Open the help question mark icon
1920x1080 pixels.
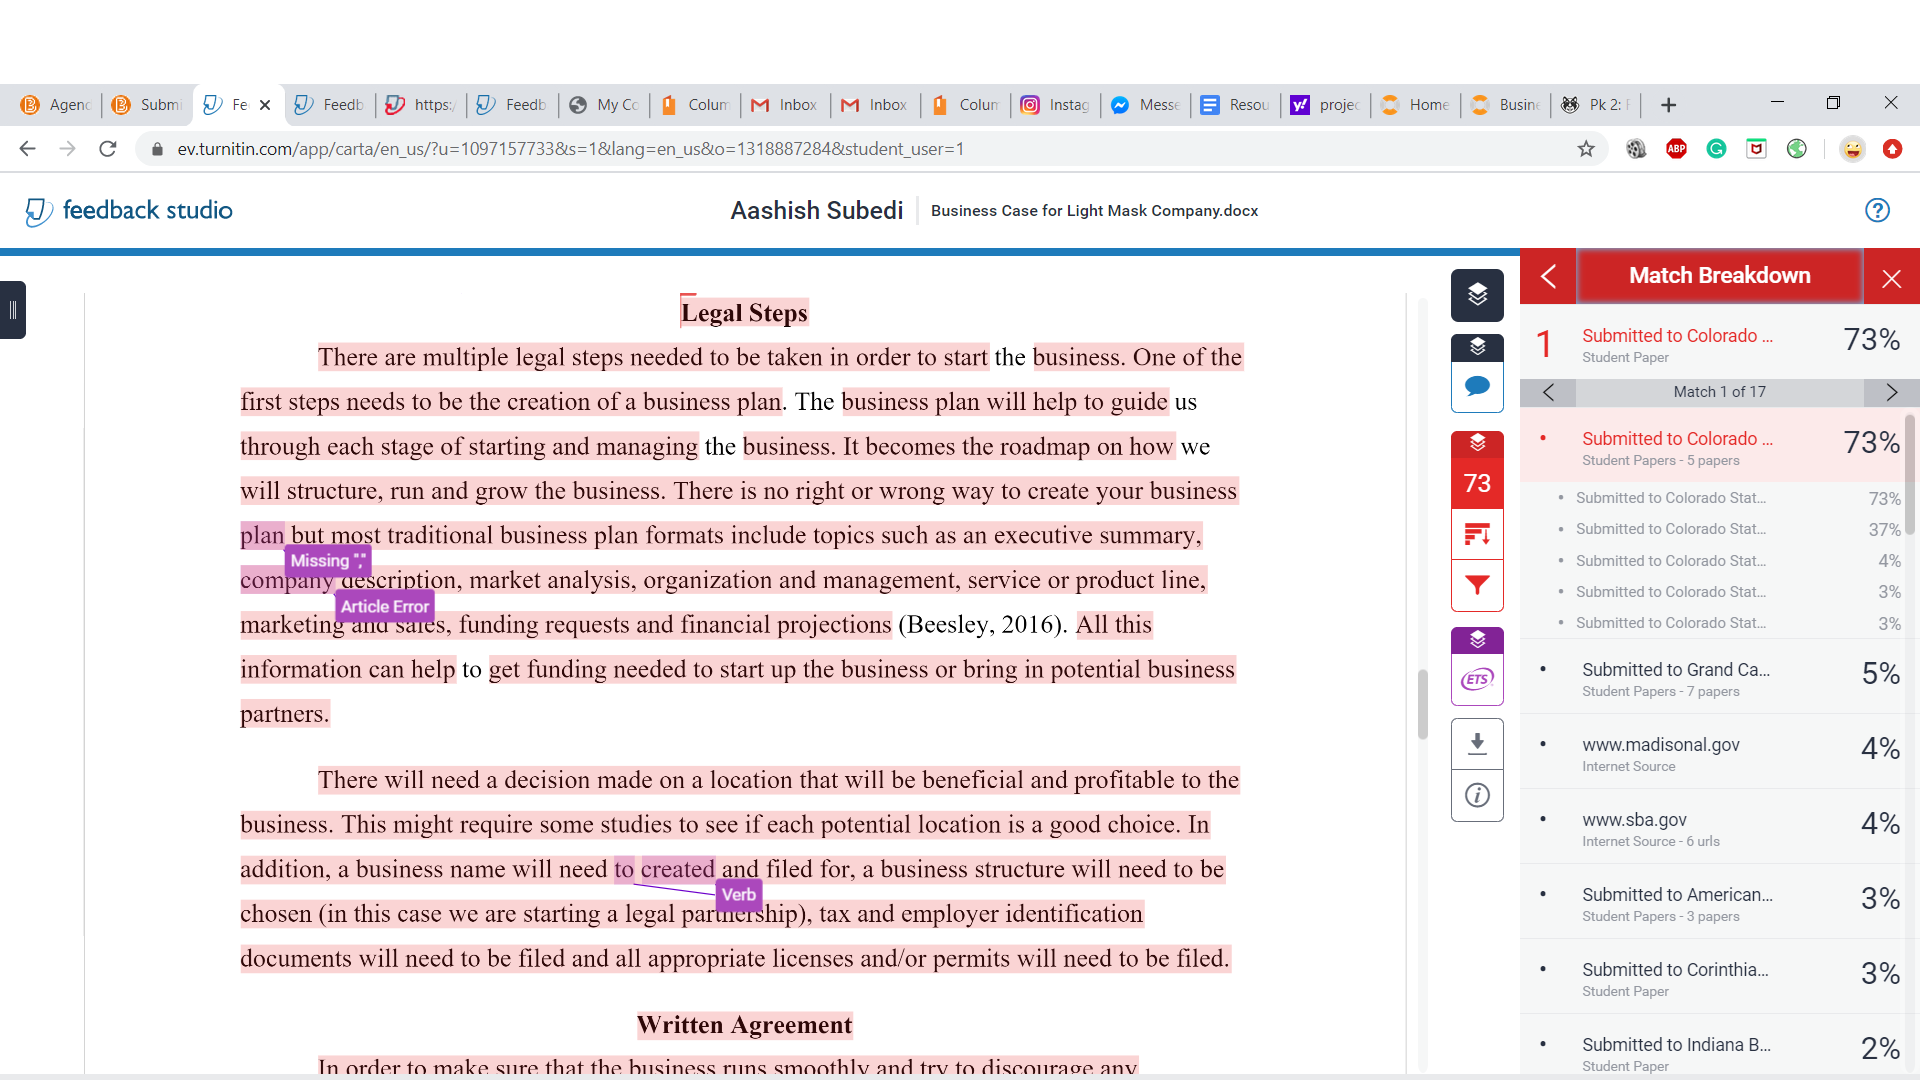pos(1877,210)
